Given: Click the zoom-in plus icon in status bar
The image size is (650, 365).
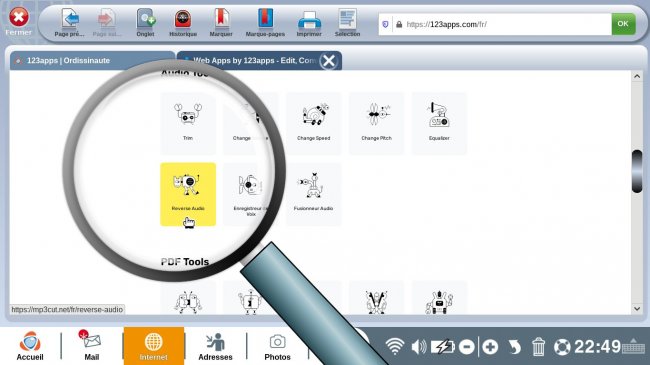Looking at the screenshot, I should 490,346.
